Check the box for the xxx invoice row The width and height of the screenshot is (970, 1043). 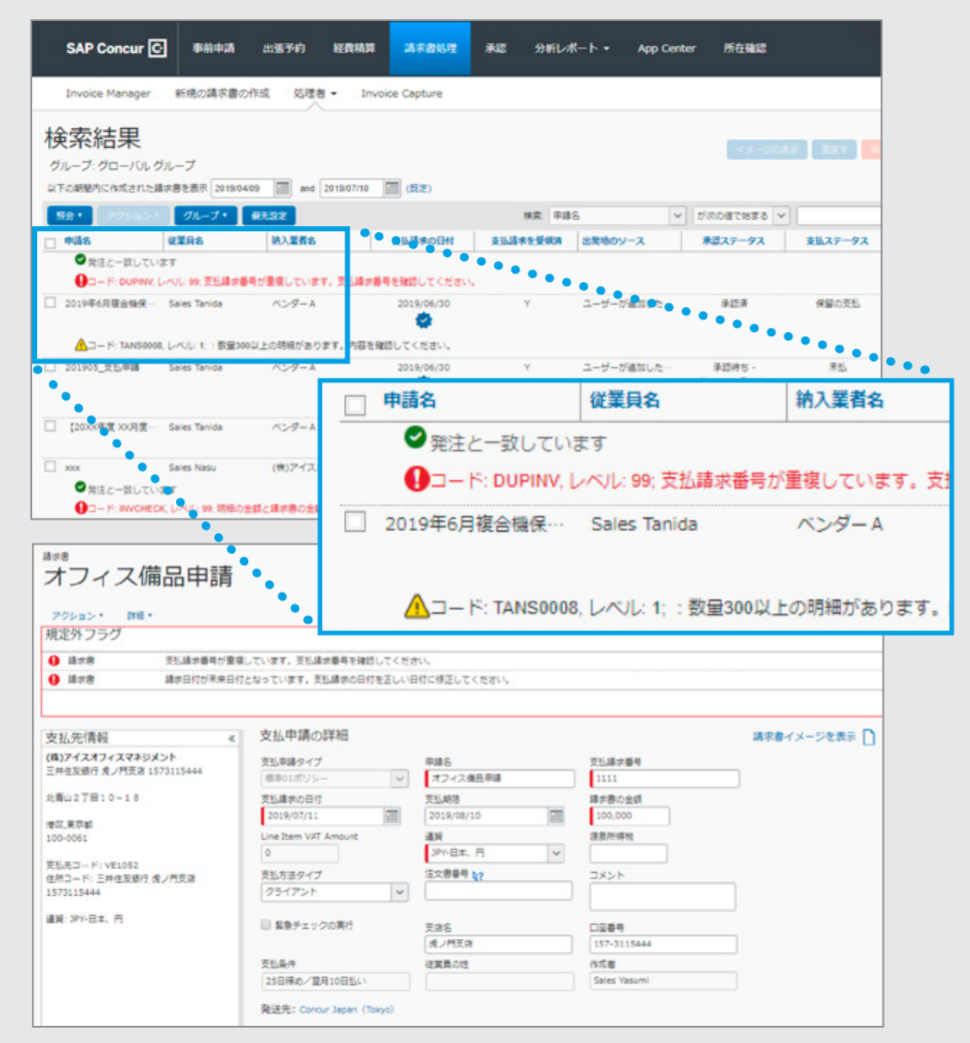click(50, 467)
